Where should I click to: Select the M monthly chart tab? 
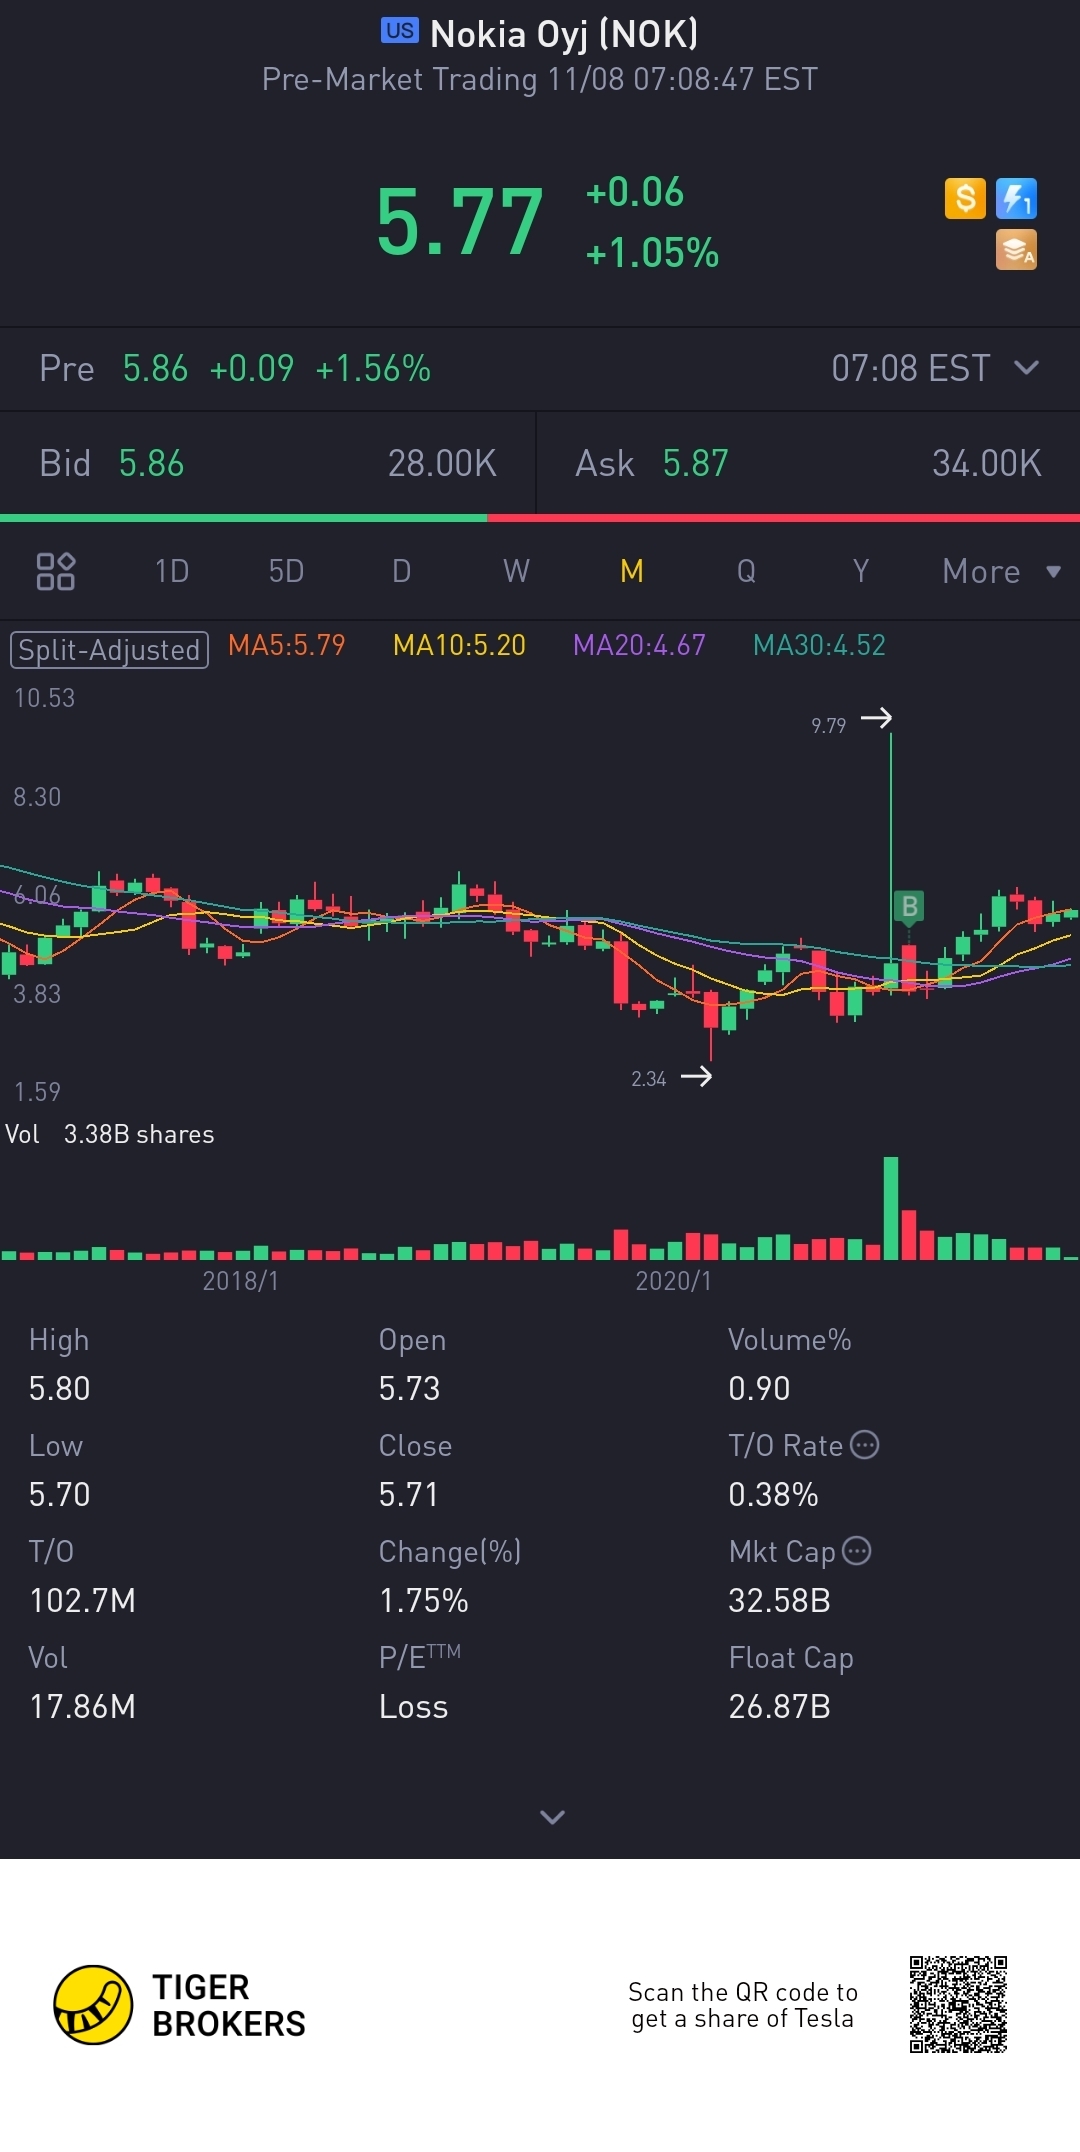coord(631,571)
